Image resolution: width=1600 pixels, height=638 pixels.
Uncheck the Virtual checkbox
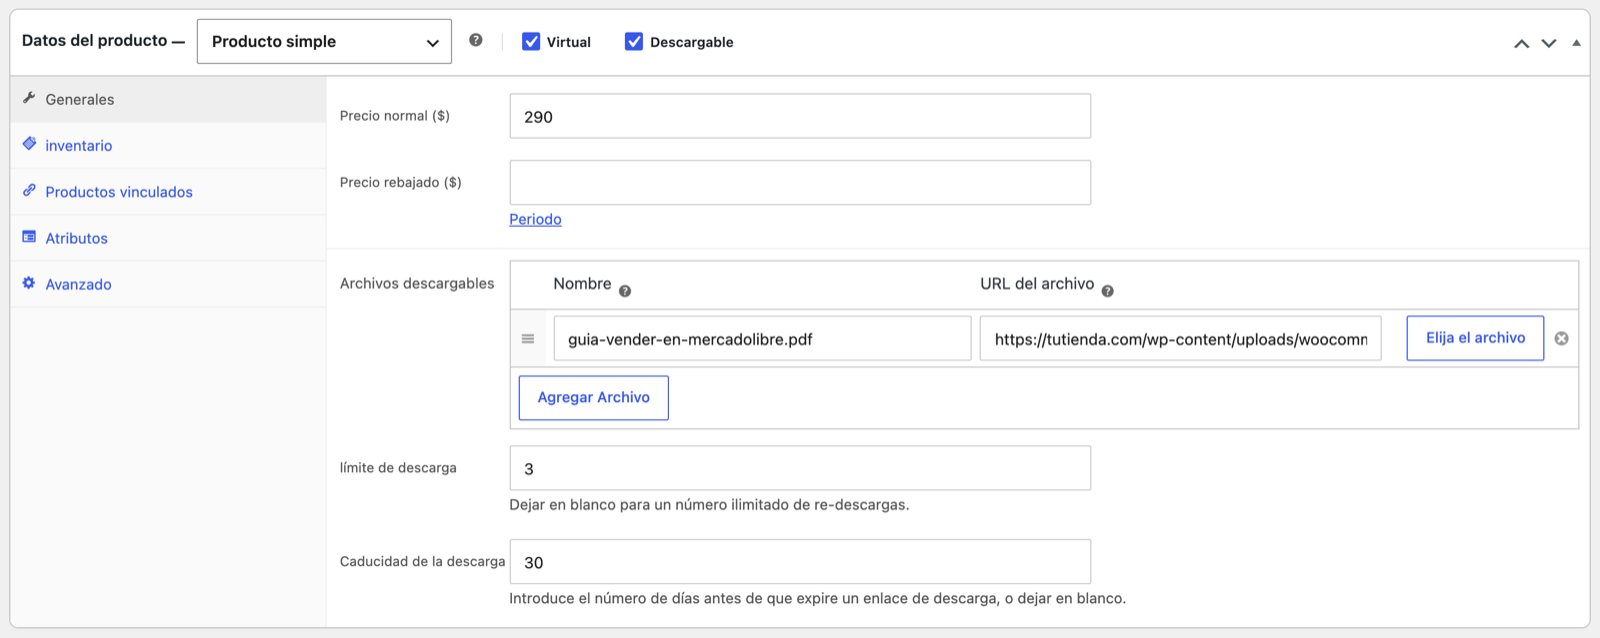click(x=531, y=41)
